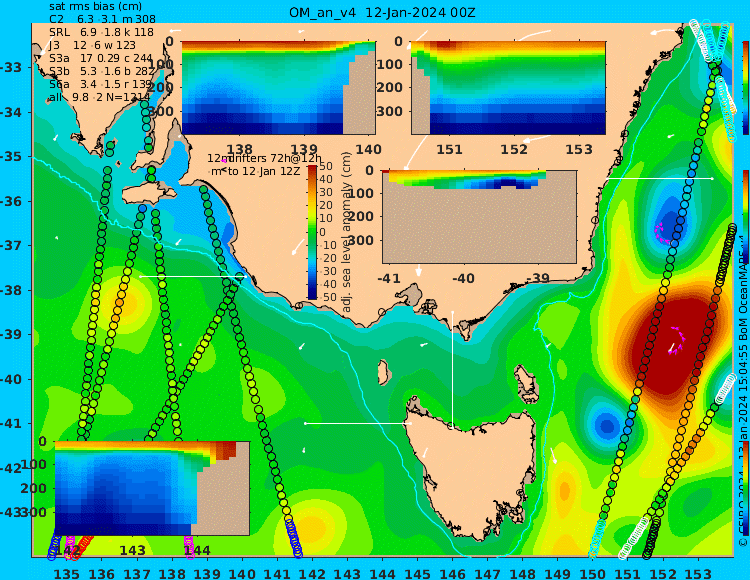Click the 'adj. sea level anomaly (cm)' label
Image resolution: width=750 pixels, height=580 pixels.
tap(347, 232)
